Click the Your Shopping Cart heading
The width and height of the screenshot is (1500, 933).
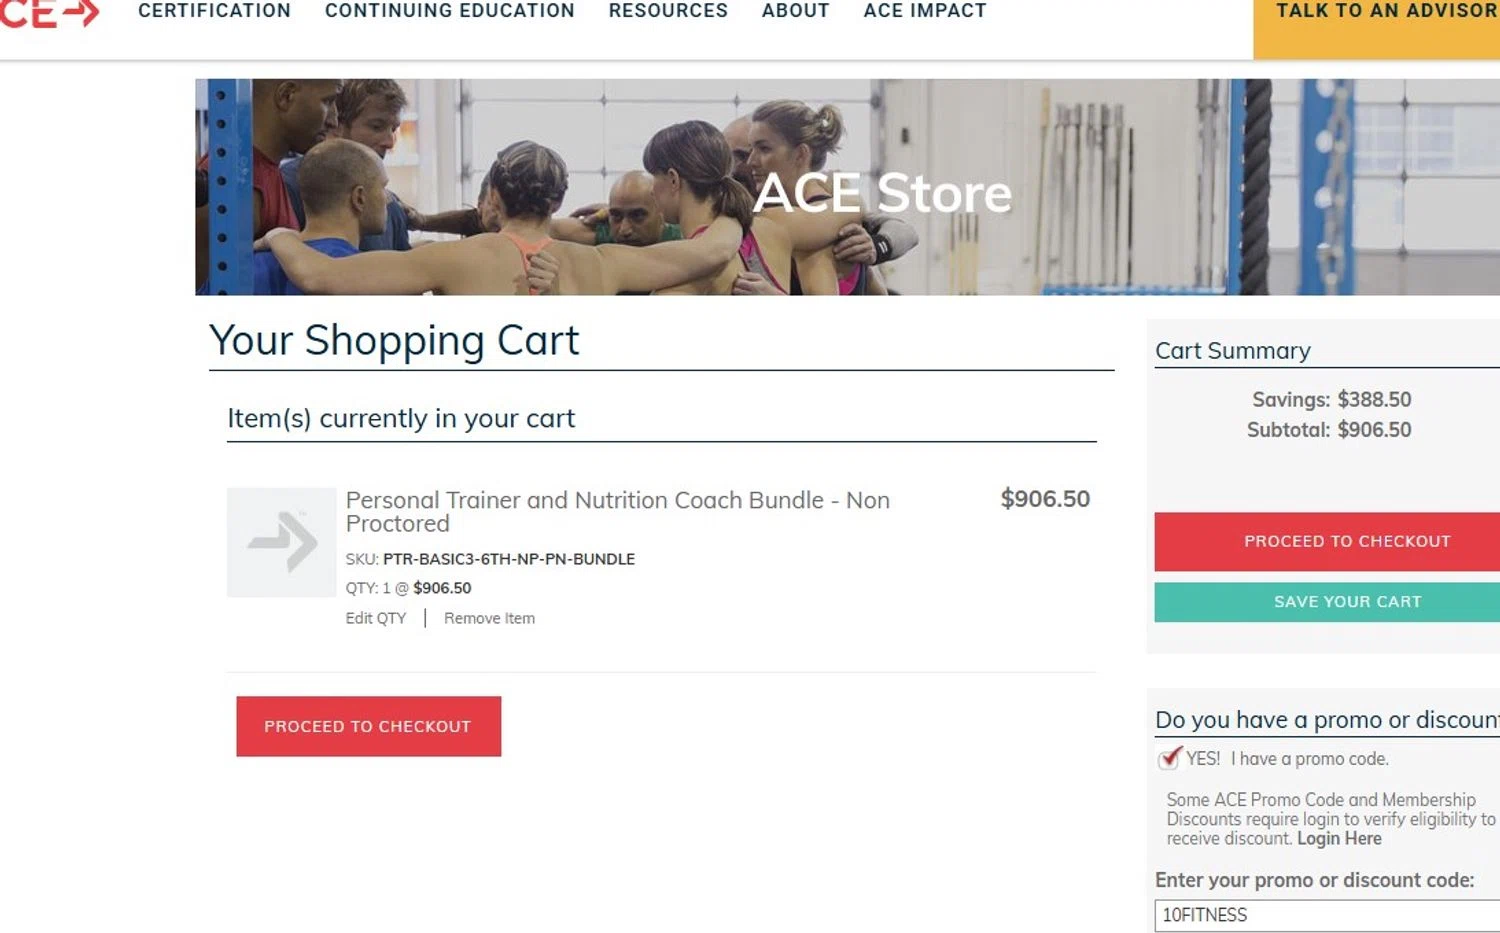(x=394, y=341)
